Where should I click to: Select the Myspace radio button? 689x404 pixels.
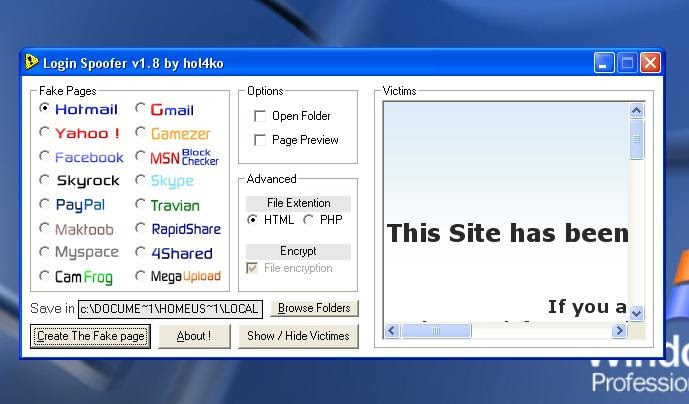click(44, 252)
